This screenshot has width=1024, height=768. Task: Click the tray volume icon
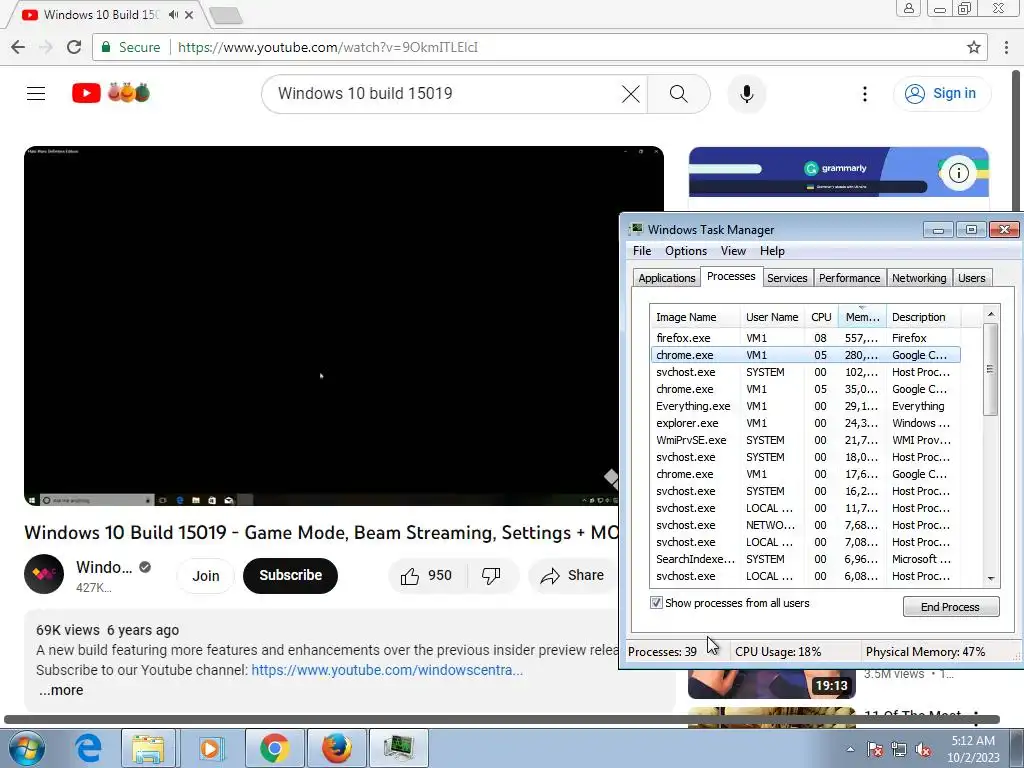tap(923, 749)
